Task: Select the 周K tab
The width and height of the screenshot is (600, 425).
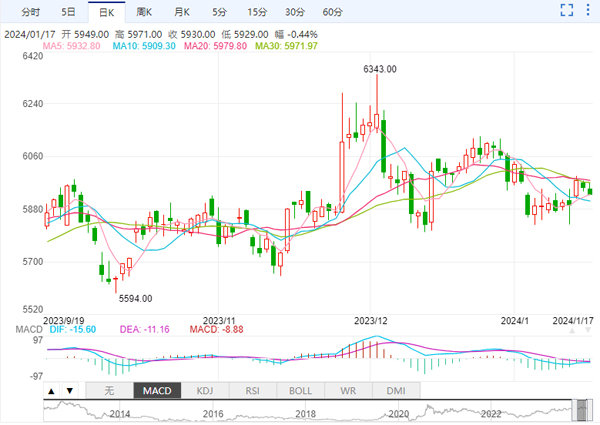Action: [x=144, y=12]
